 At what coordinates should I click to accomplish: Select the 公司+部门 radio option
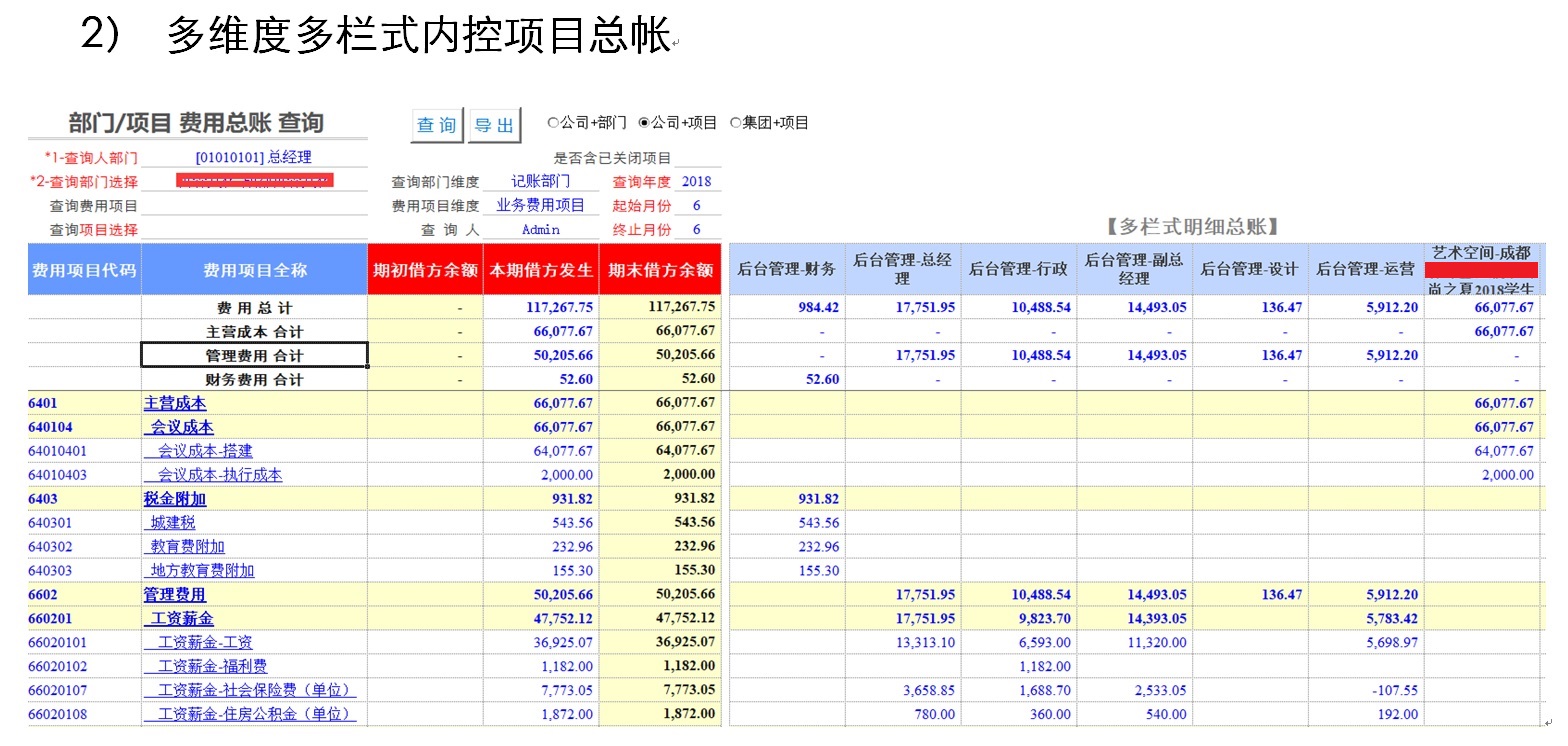[x=553, y=123]
